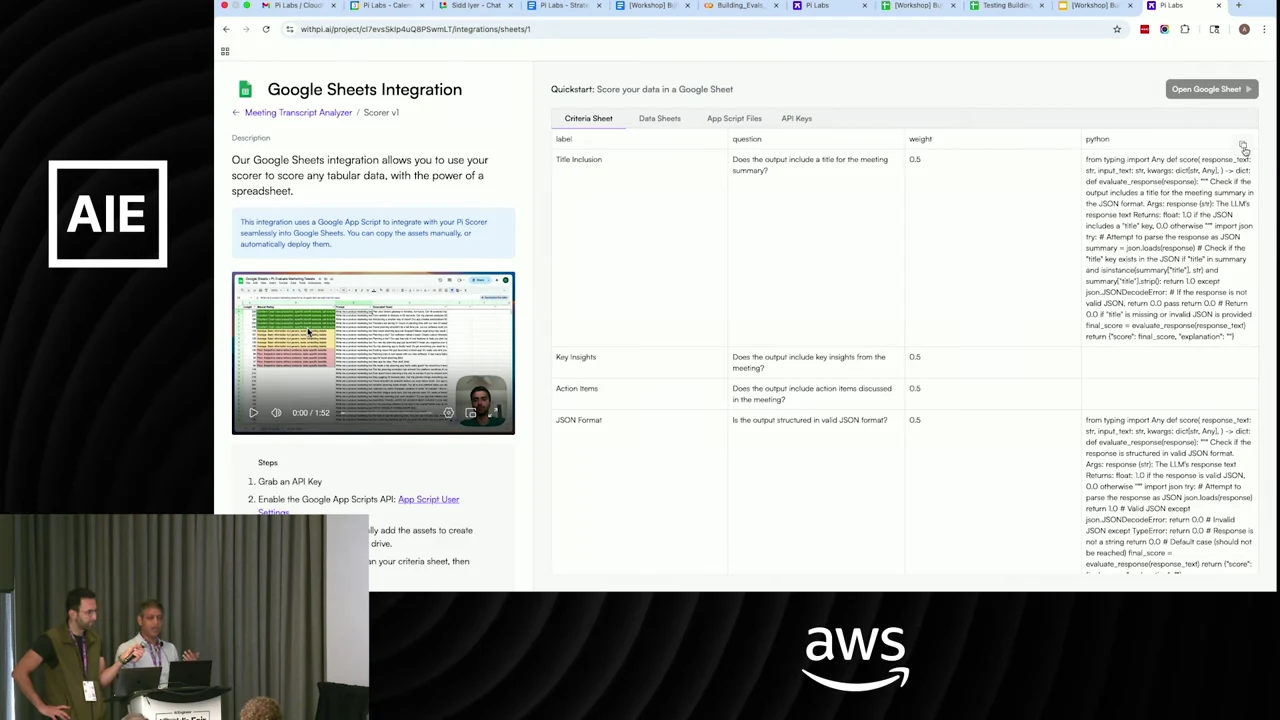Follow the App Script User Settings link
The width and height of the screenshot is (1280, 720).
tap(428, 499)
